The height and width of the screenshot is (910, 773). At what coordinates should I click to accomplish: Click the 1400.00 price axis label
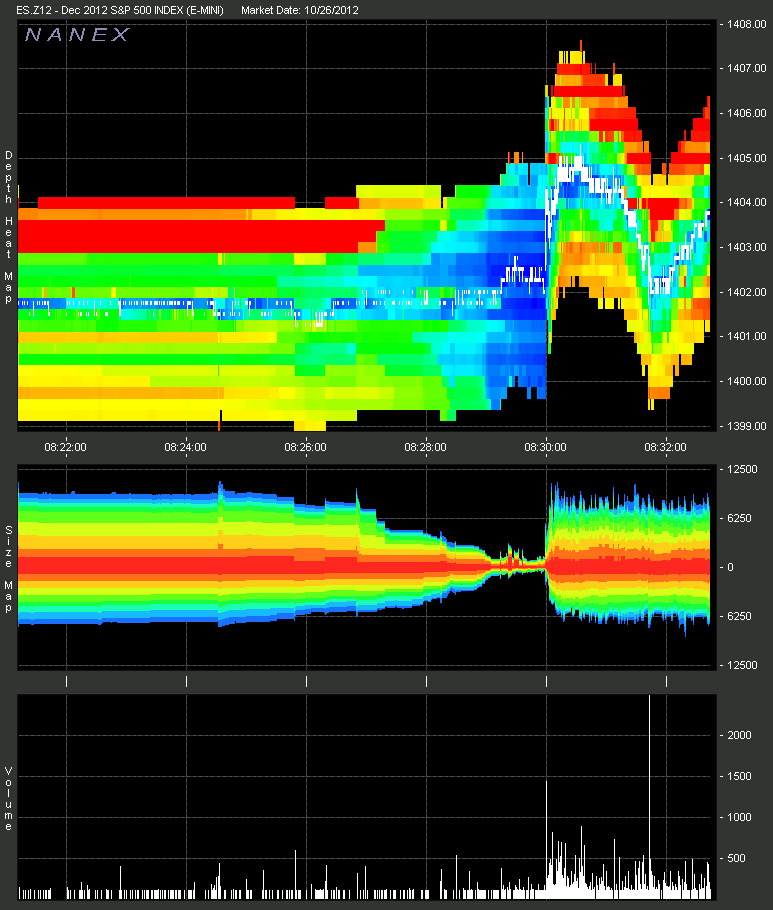[746, 381]
